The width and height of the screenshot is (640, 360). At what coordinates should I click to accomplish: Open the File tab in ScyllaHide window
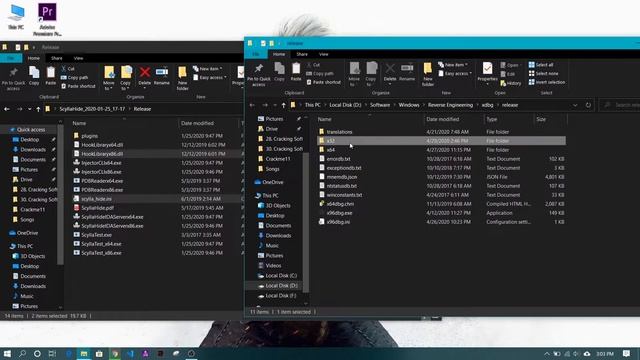[x=11, y=58]
